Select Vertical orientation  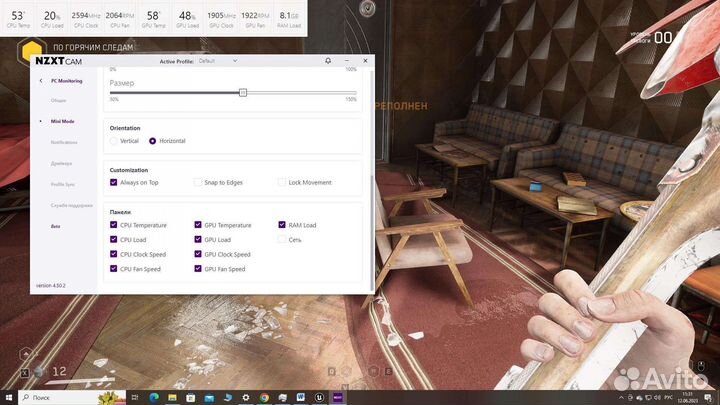pos(113,141)
